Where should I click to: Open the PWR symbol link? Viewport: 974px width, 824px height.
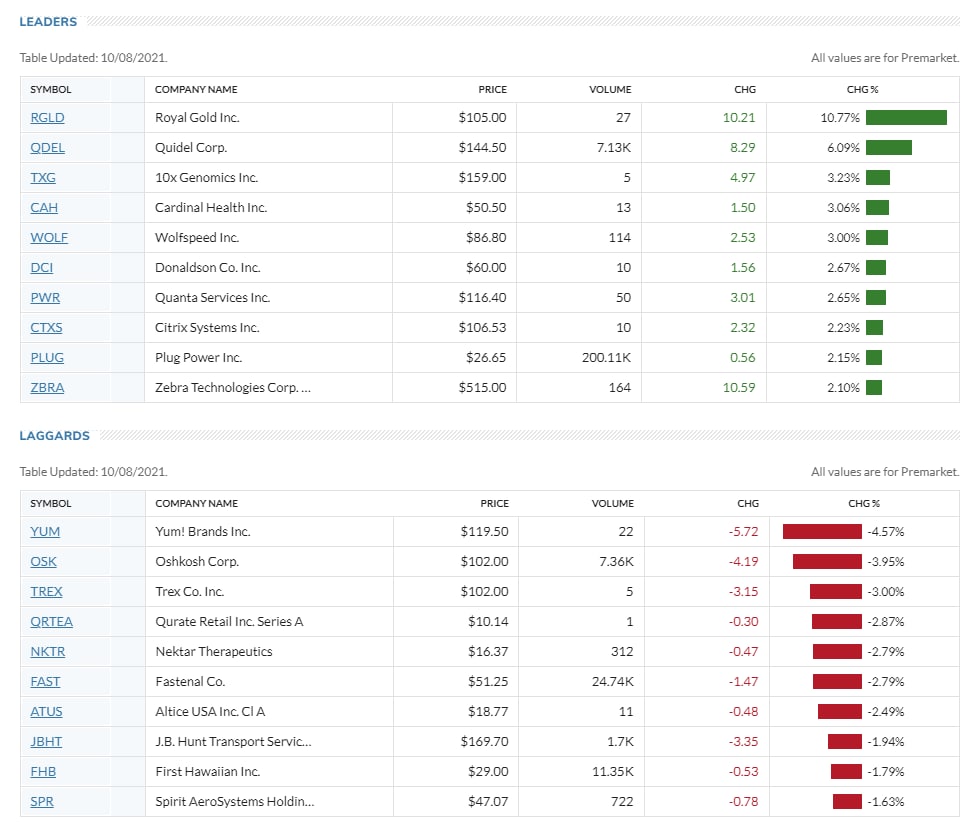pos(45,297)
